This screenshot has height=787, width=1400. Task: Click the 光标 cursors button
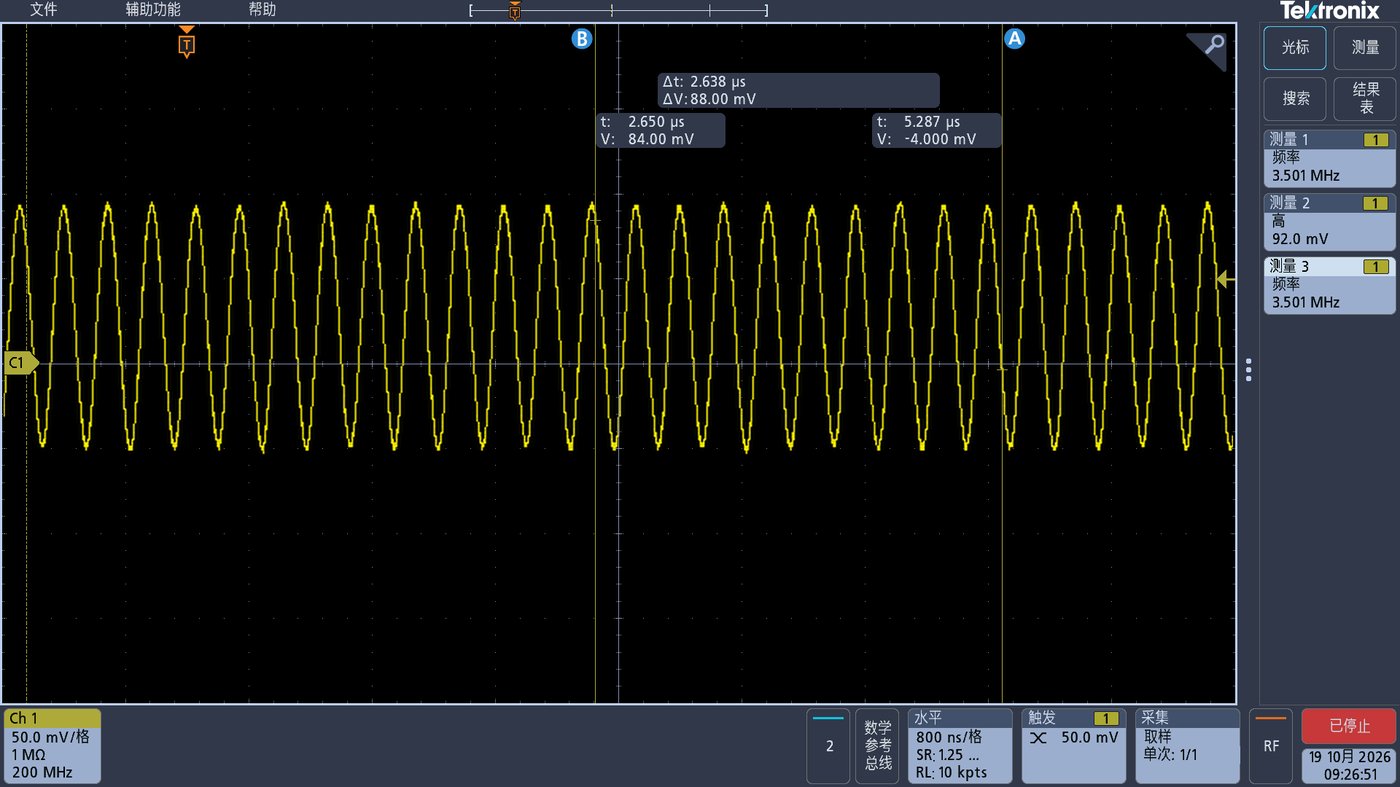tap(1295, 48)
